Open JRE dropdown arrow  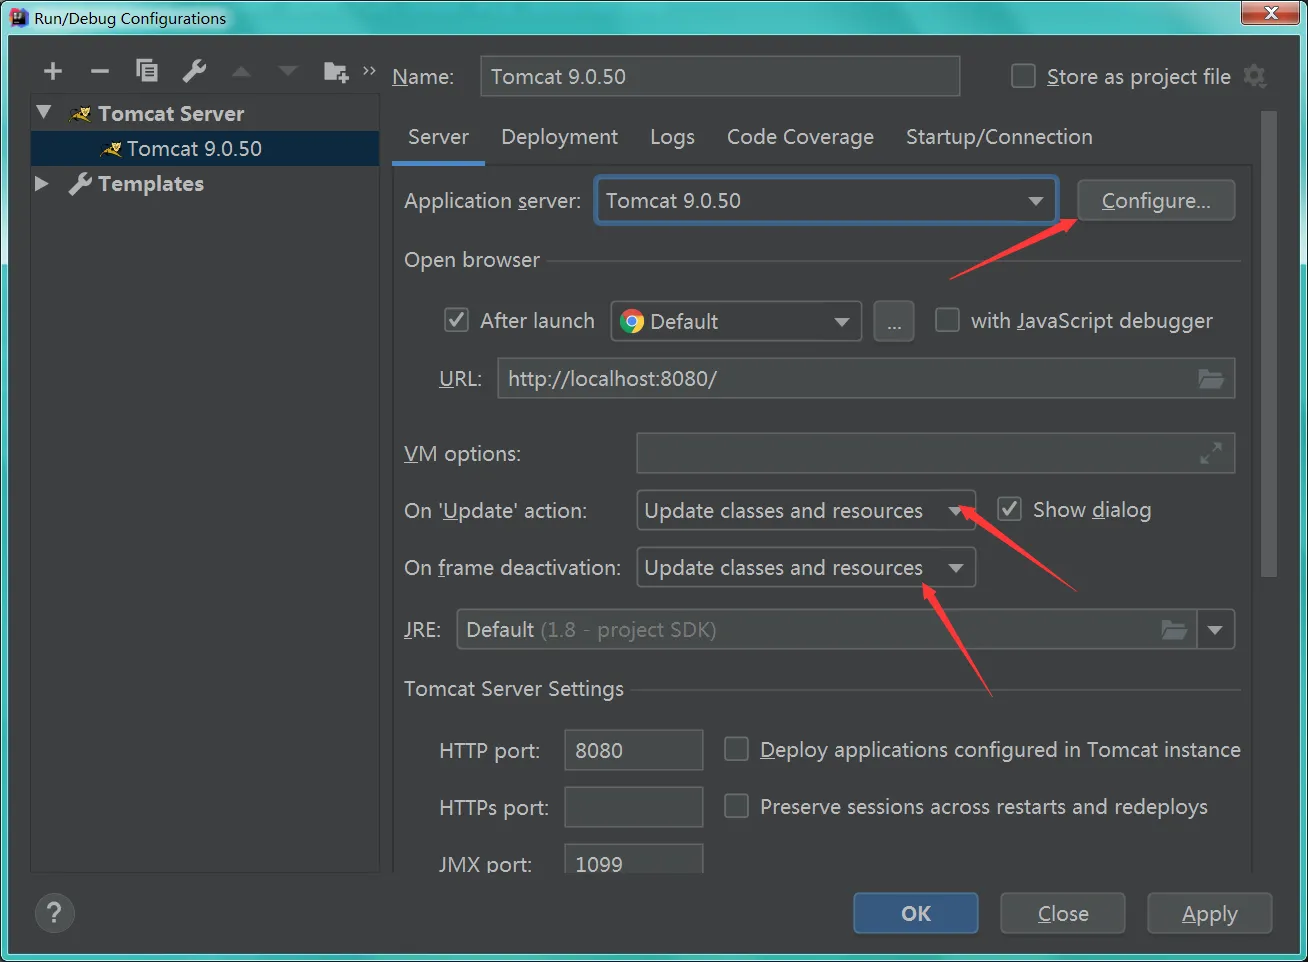click(1215, 630)
